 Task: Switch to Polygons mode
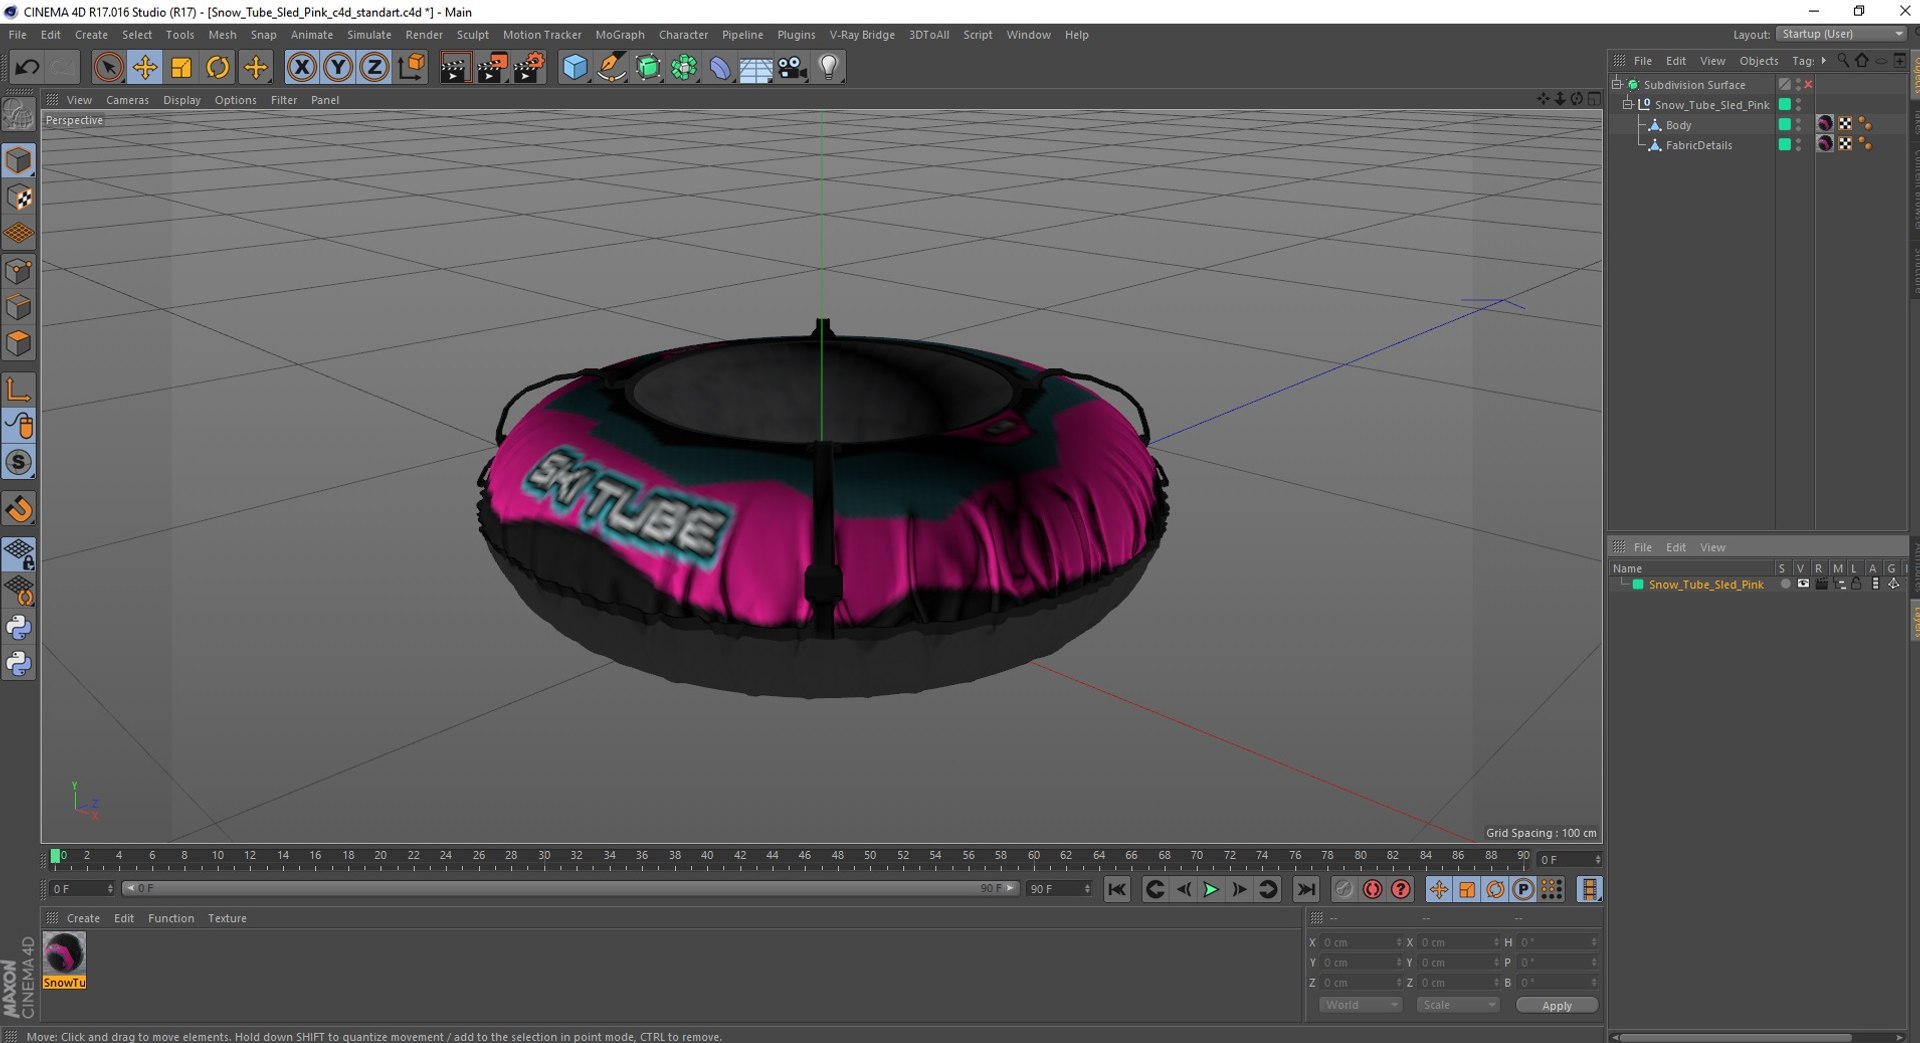click(x=19, y=343)
